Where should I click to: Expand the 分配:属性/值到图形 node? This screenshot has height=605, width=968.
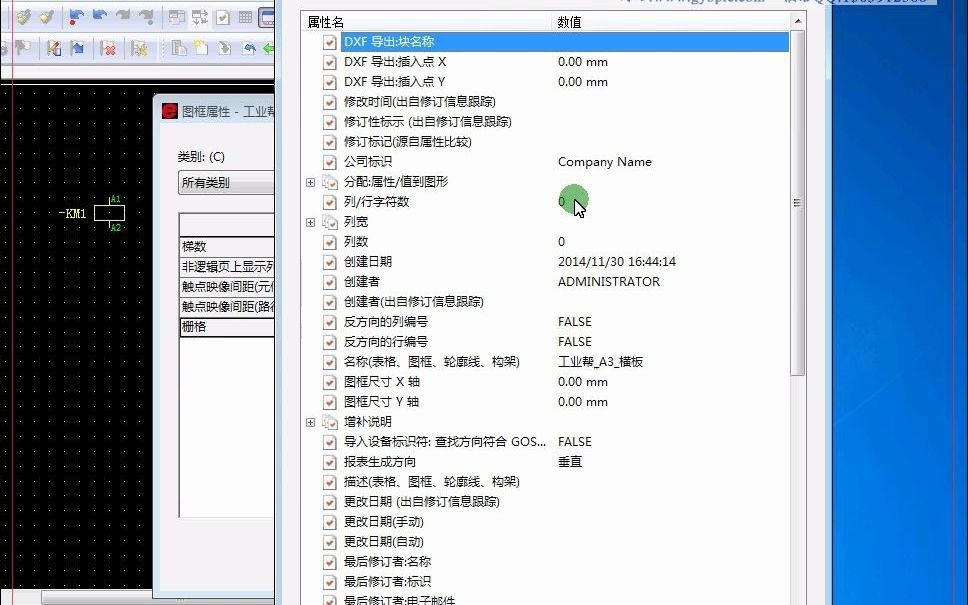[310, 182]
